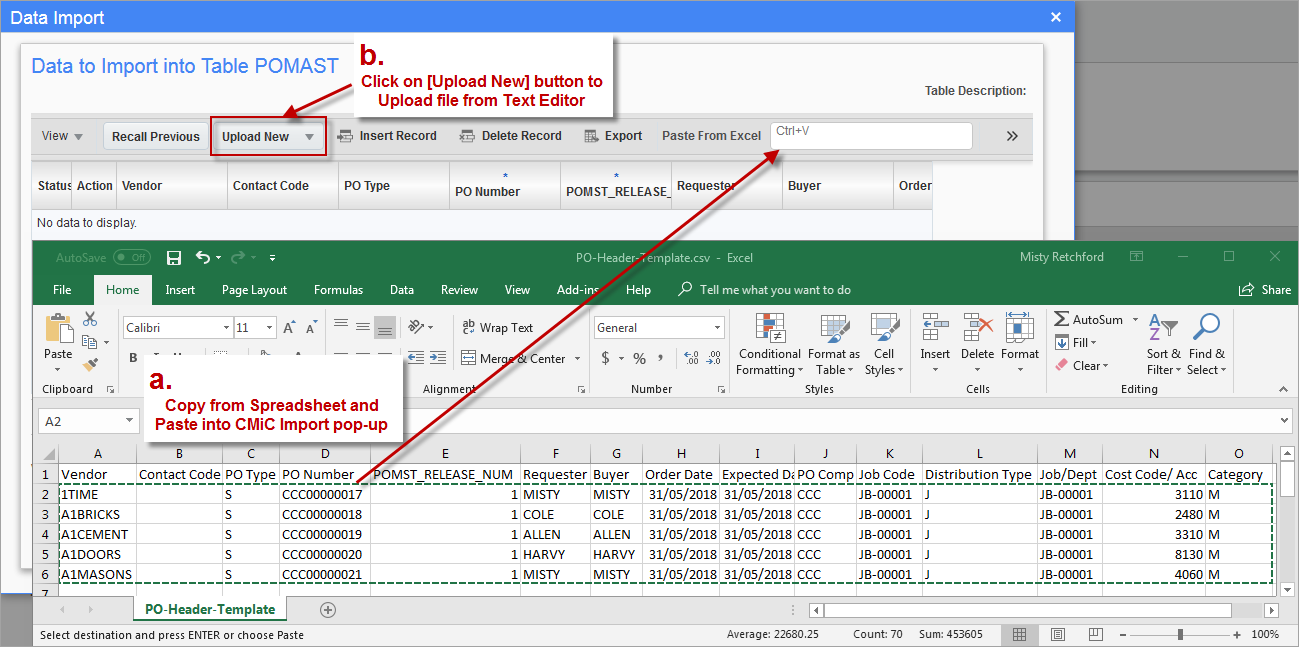Open Find & Select
The image size is (1299, 647).
[x=1206, y=345]
